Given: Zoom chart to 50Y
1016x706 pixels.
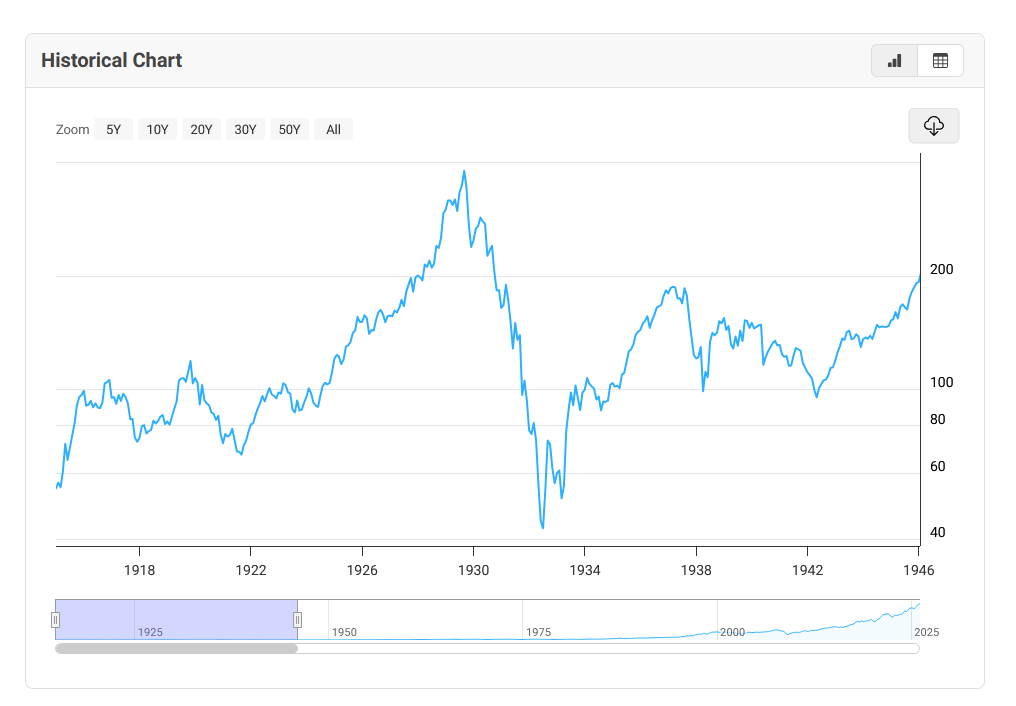Looking at the screenshot, I should click(289, 129).
